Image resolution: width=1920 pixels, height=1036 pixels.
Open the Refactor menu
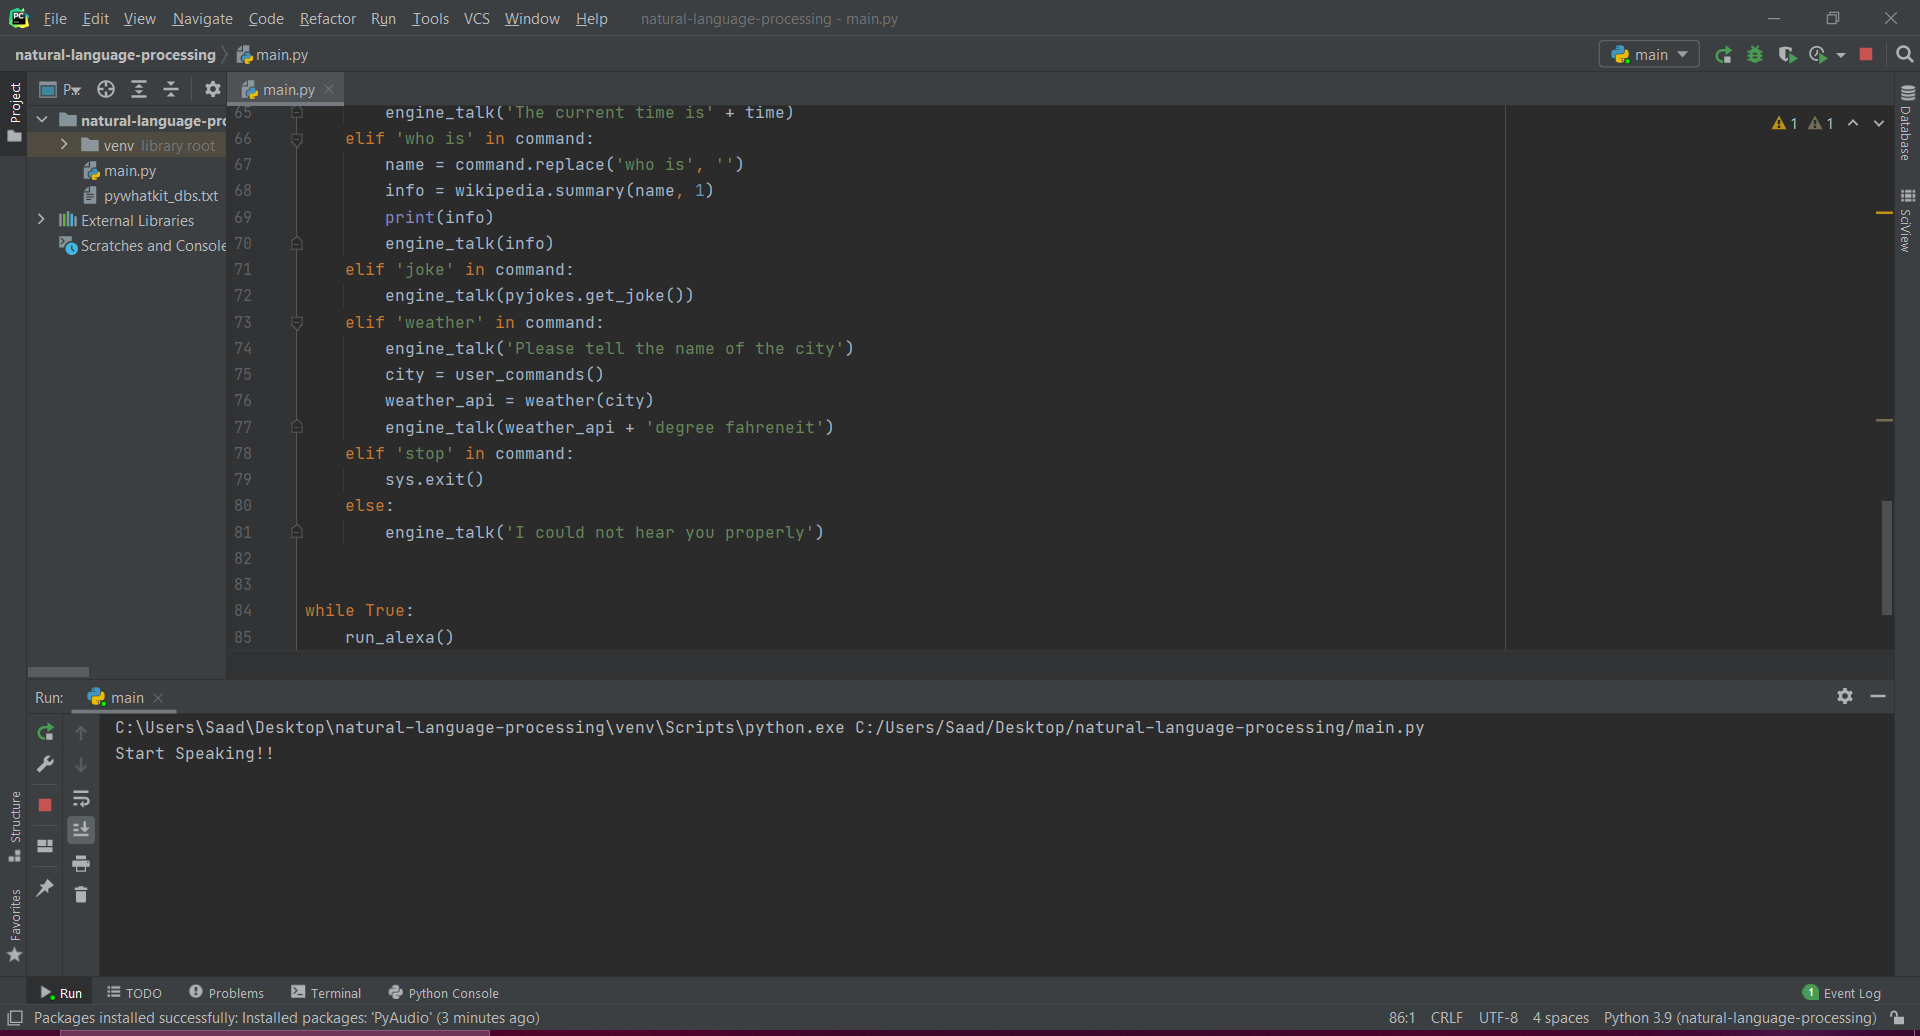point(327,19)
